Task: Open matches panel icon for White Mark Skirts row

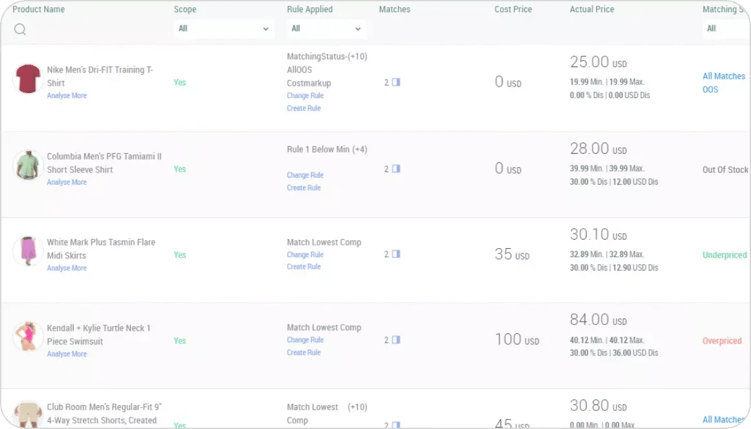Action: tap(396, 254)
